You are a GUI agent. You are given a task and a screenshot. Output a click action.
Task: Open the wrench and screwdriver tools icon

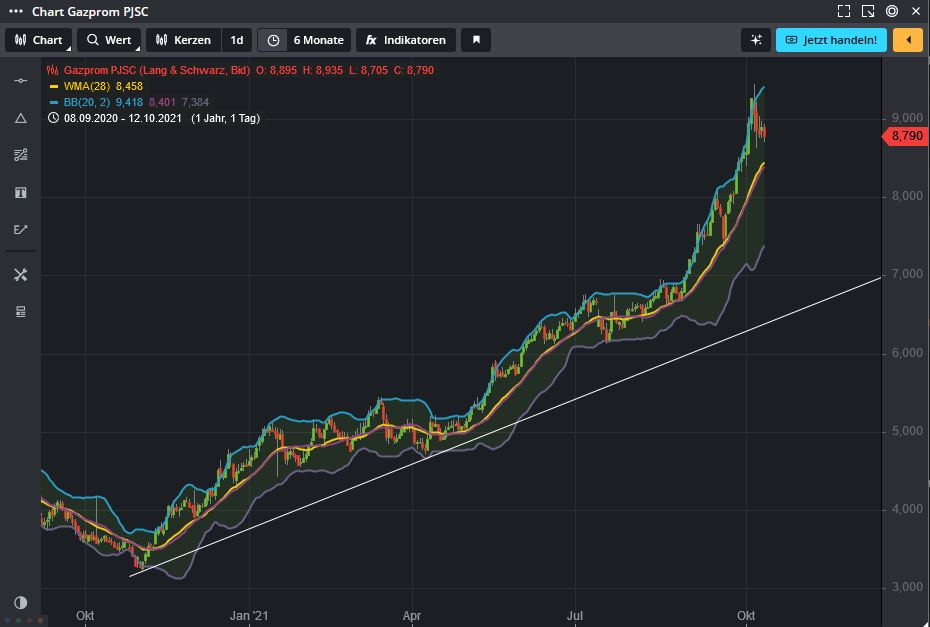pyautogui.click(x=20, y=275)
